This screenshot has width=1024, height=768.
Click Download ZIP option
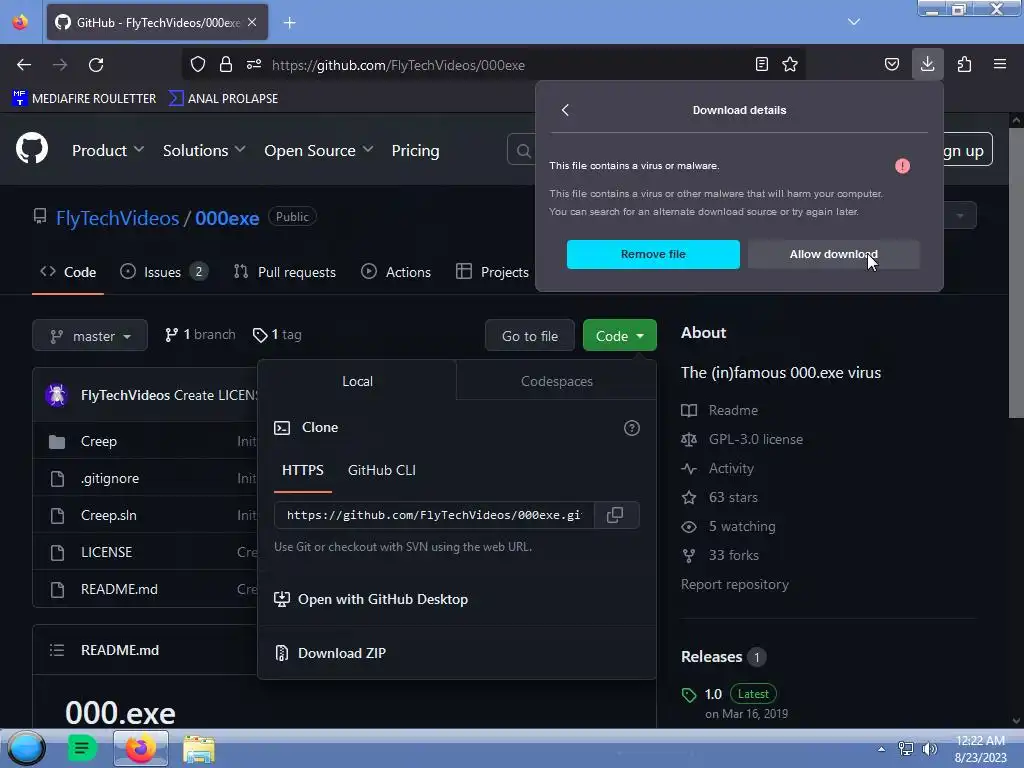tap(330, 653)
